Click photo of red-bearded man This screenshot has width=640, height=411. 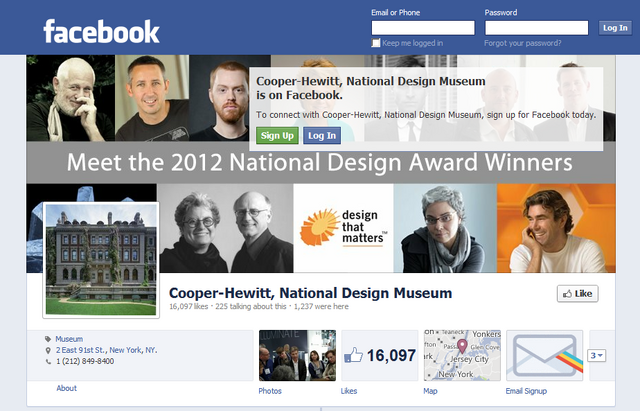(x=219, y=98)
